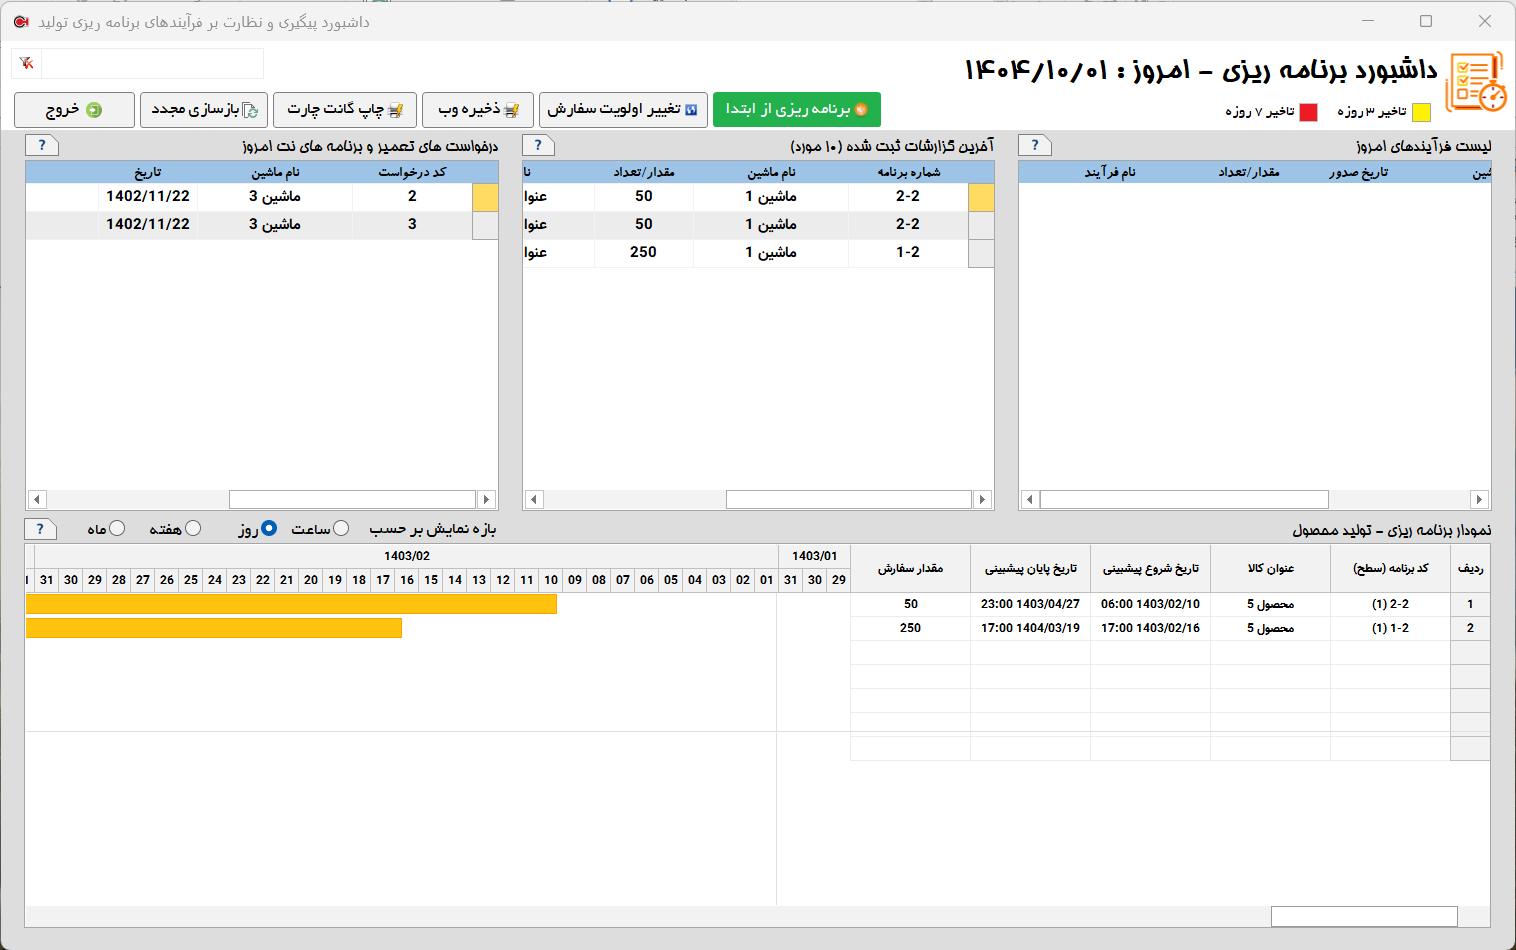This screenshot has width=1516, height=950.
Task: Open help for latest registered reports panel
Action: pos(538,145)
